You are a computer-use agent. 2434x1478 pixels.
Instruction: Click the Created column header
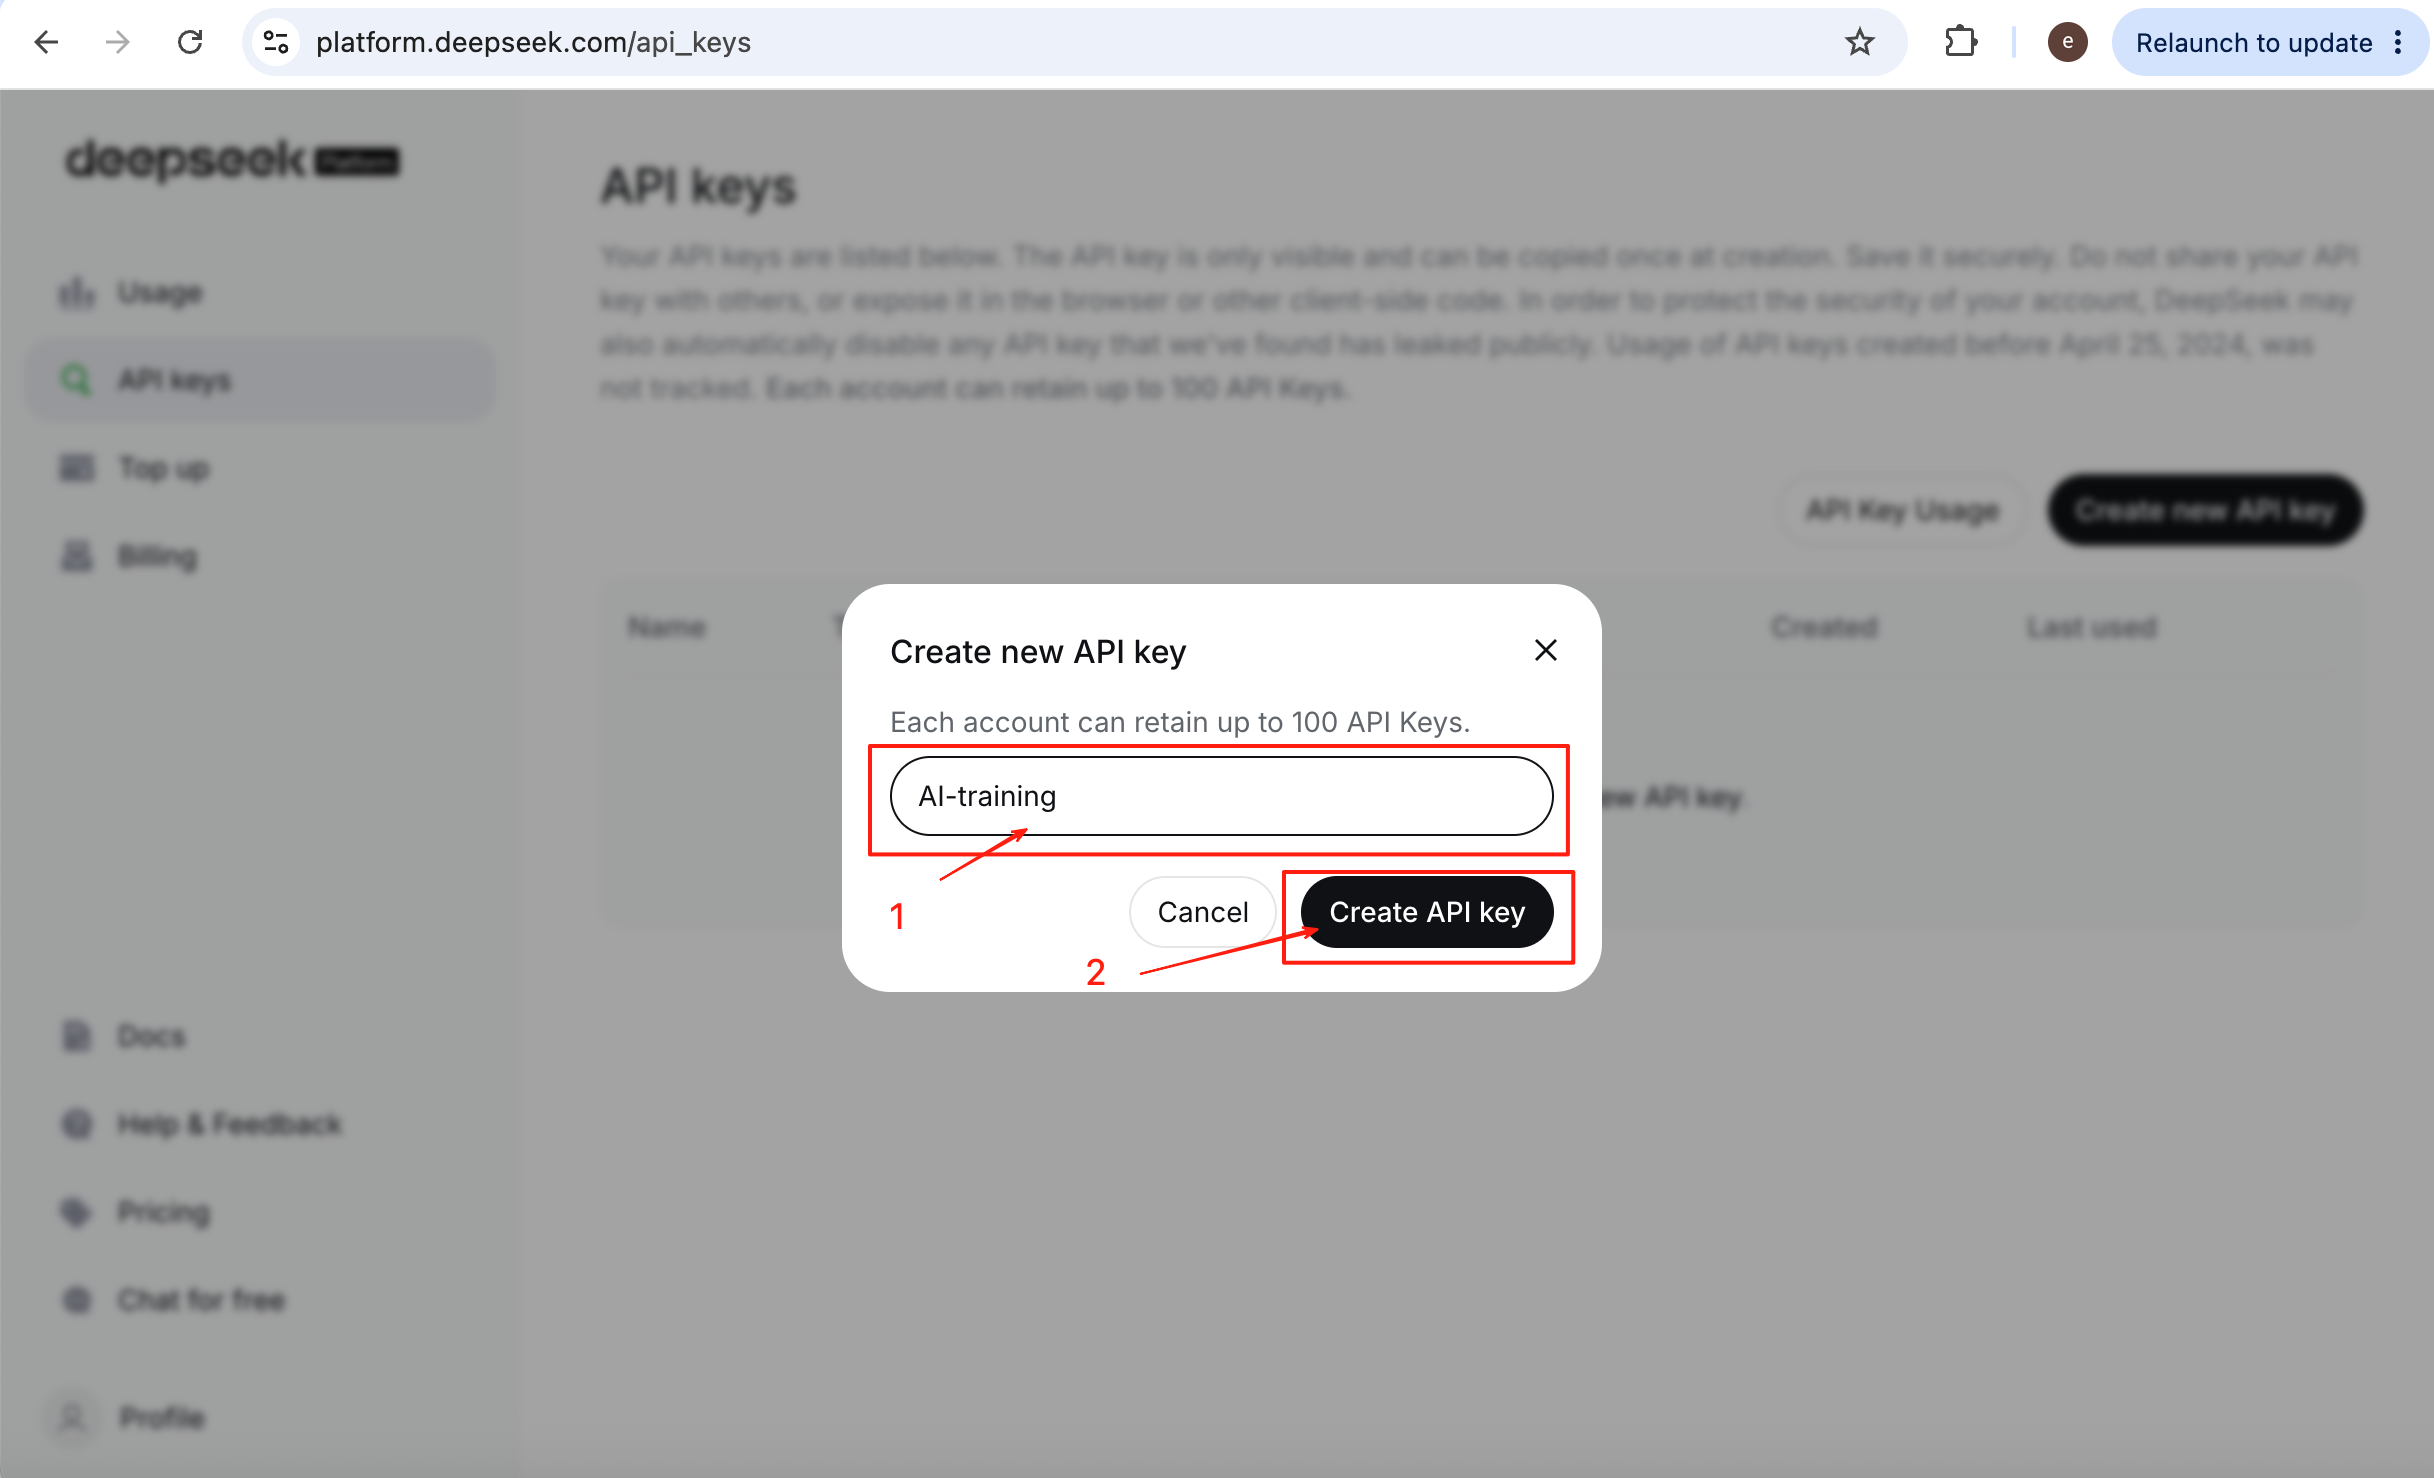click(x=1824, y=628)
